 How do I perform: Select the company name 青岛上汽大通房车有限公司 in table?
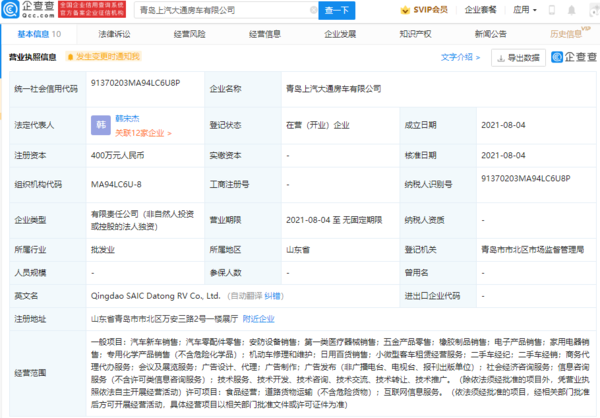pyautogui.click(x=333, y=89)
